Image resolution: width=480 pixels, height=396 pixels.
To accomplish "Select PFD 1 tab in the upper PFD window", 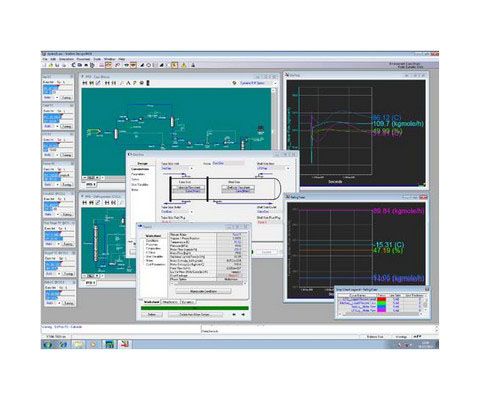I will point(90,184).
